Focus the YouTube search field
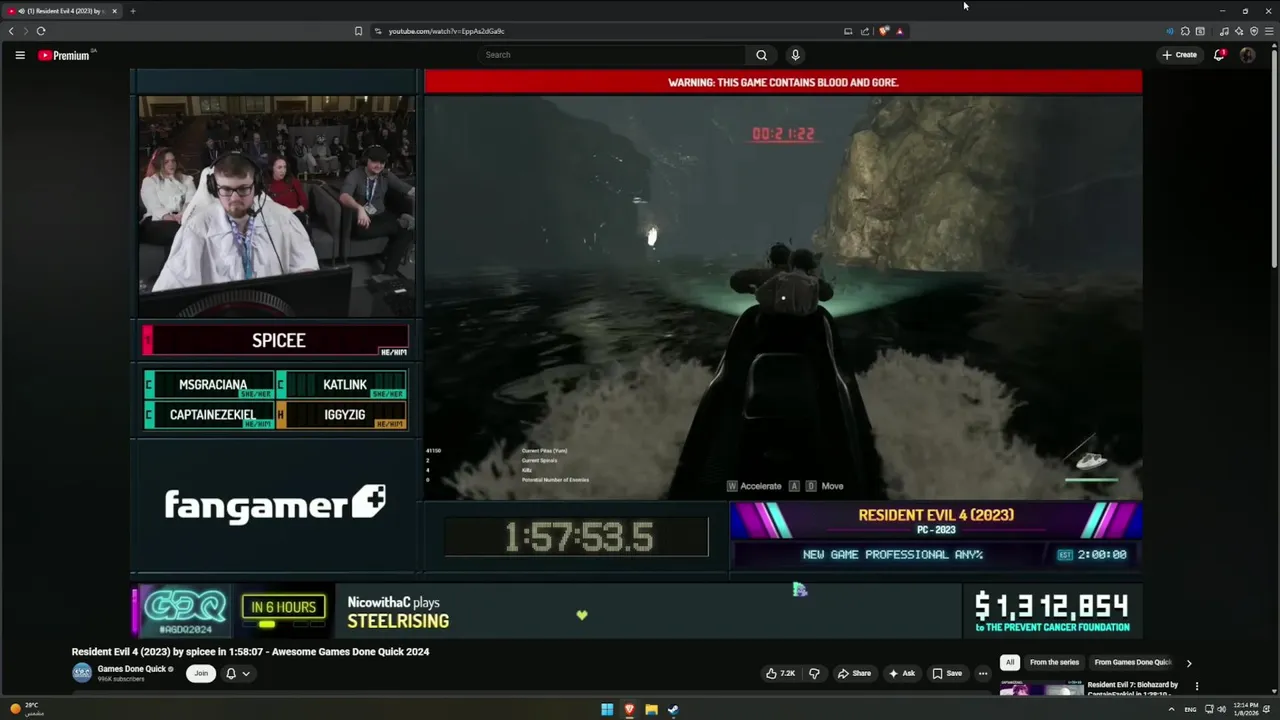 click(612, 55)
